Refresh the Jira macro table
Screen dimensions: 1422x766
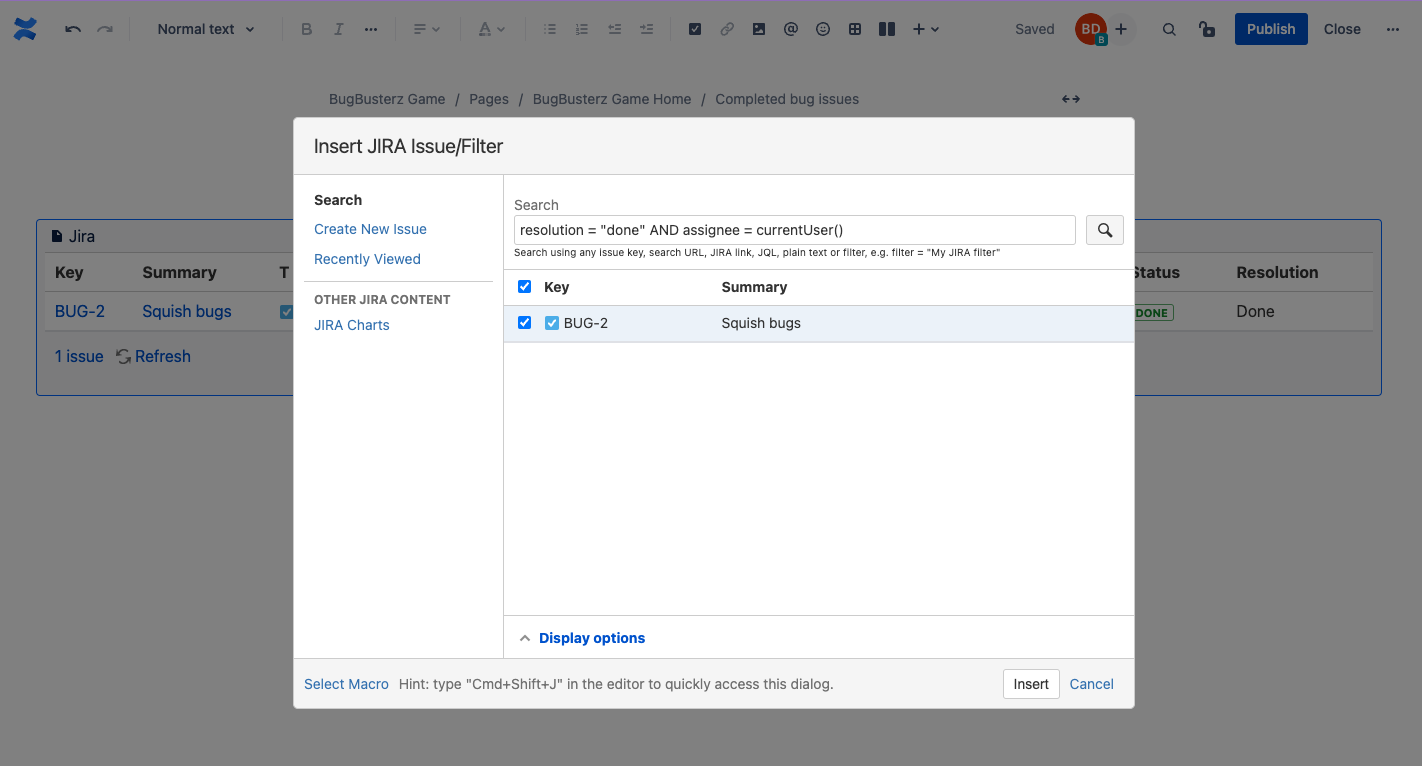pos(154,356)
